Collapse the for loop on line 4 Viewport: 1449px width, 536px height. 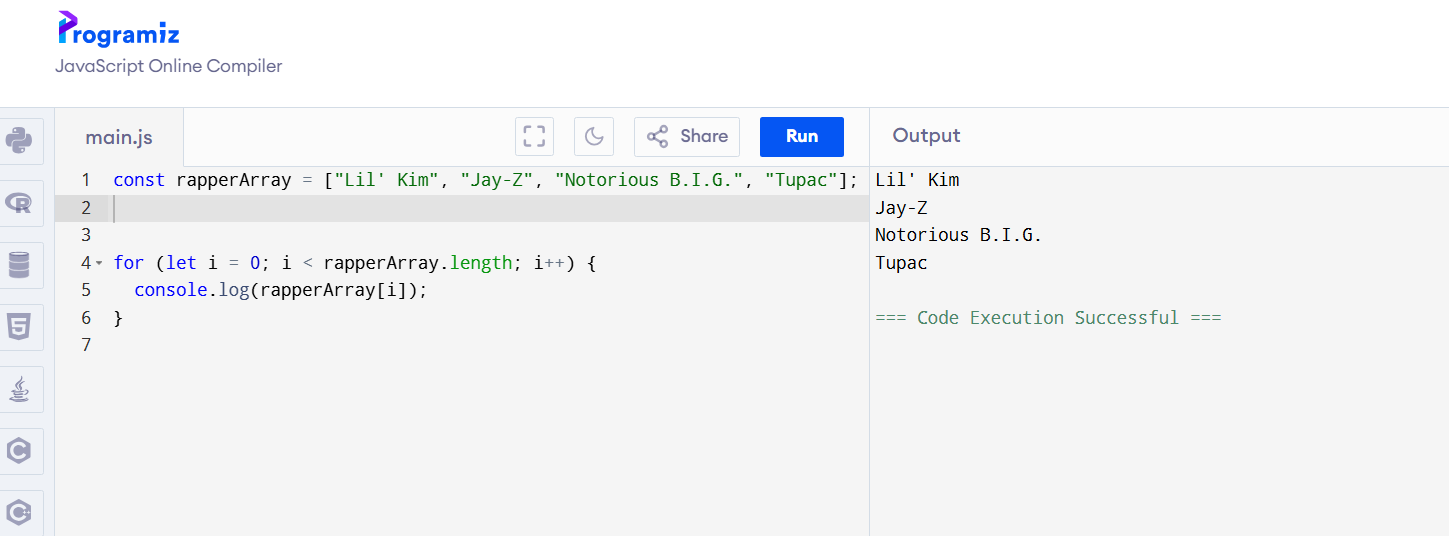pyautogui.click(x=99, y=263)
